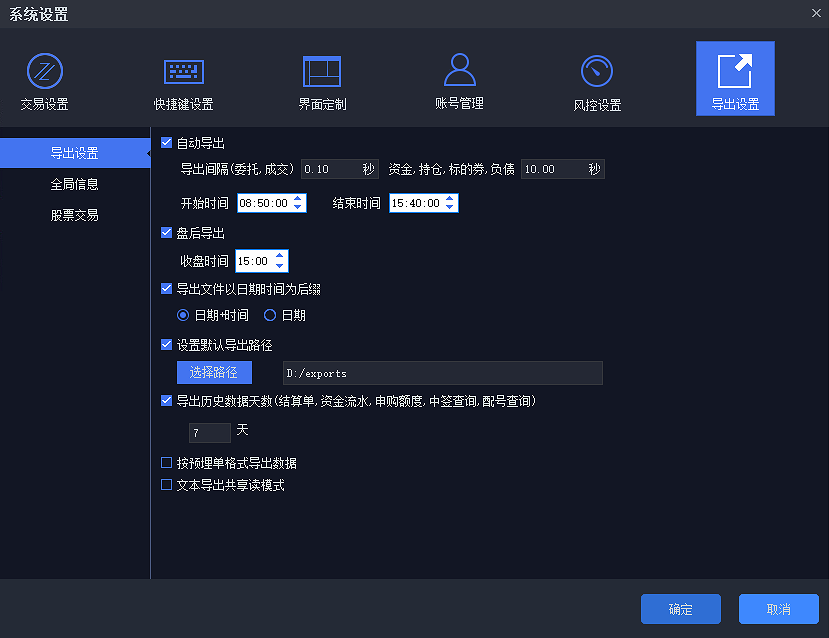The image size is (829, 638).
Task: Click the 结束时间 15:40:00 time field
Action: [x=423, y=203]
